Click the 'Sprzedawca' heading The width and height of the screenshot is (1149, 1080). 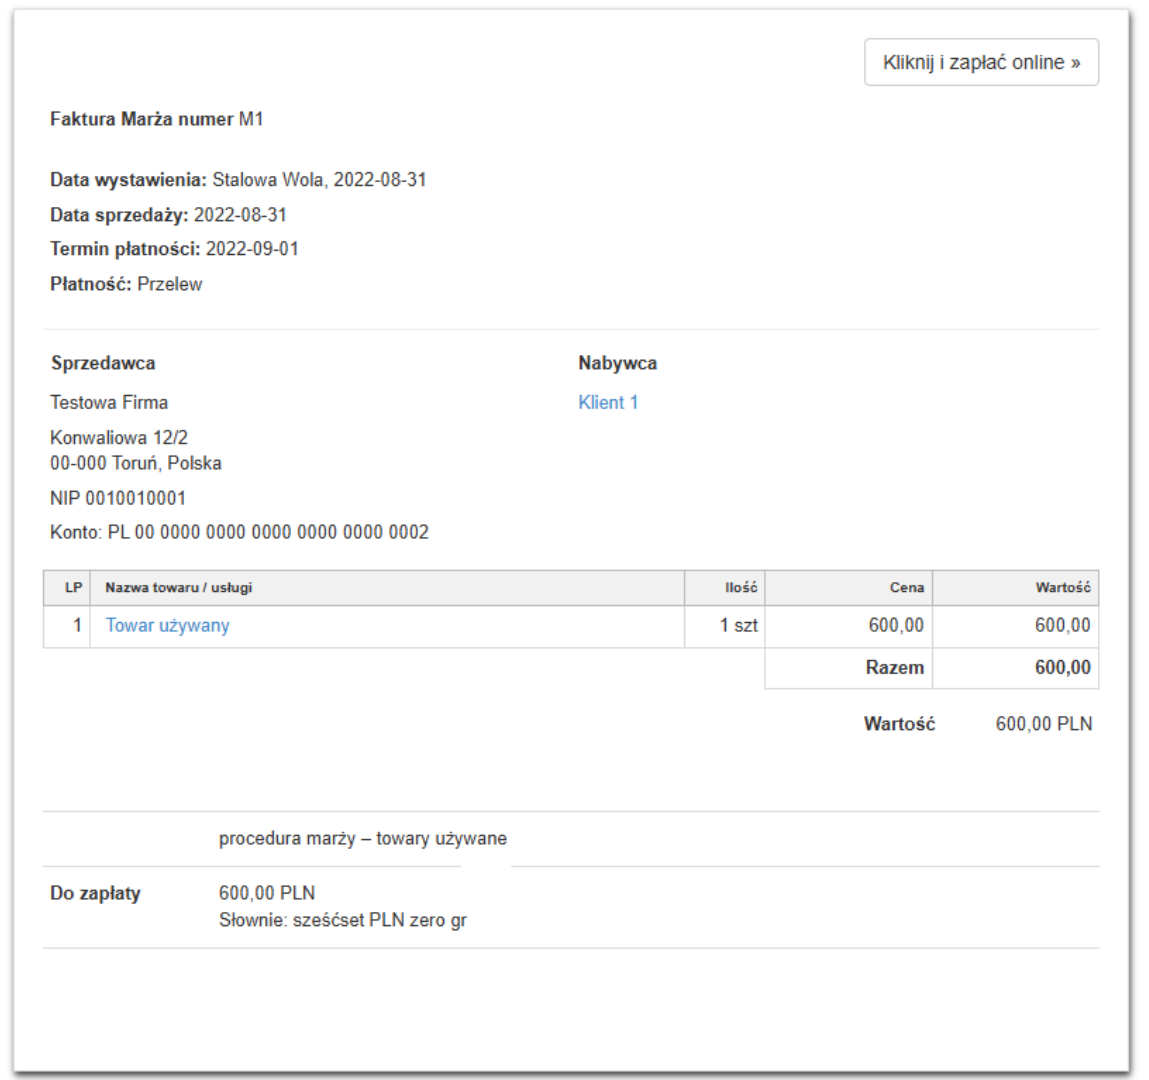point(103,363)
